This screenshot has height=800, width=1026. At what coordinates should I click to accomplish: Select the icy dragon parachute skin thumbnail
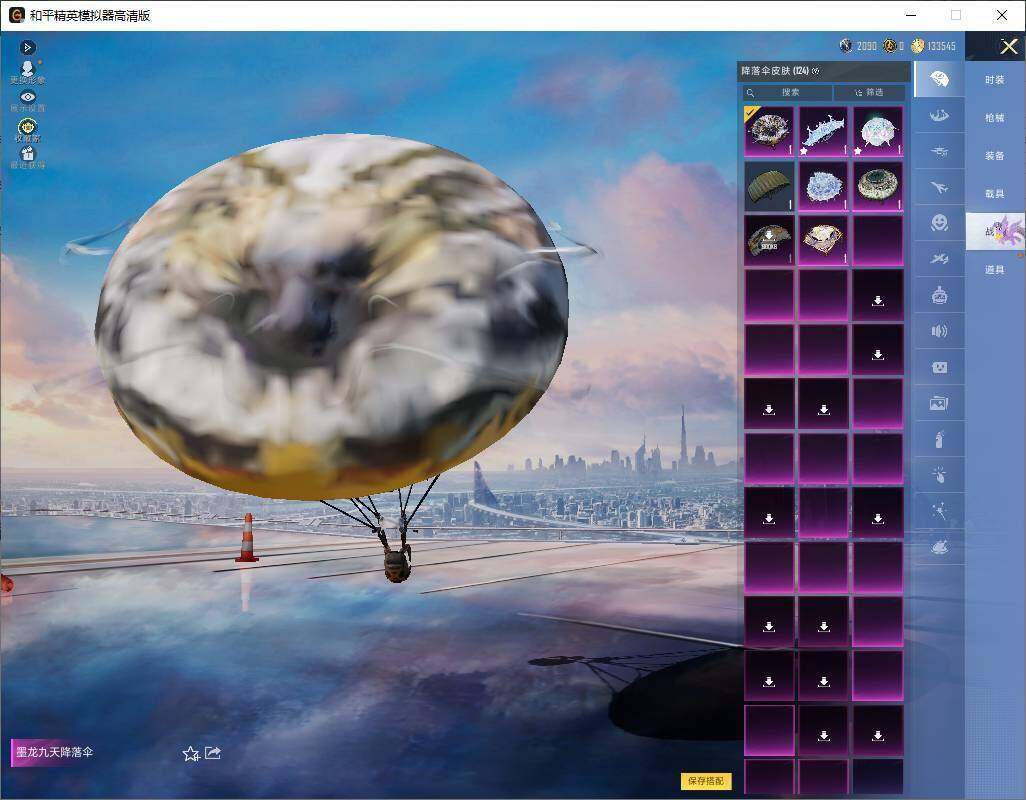coord(823,131)
